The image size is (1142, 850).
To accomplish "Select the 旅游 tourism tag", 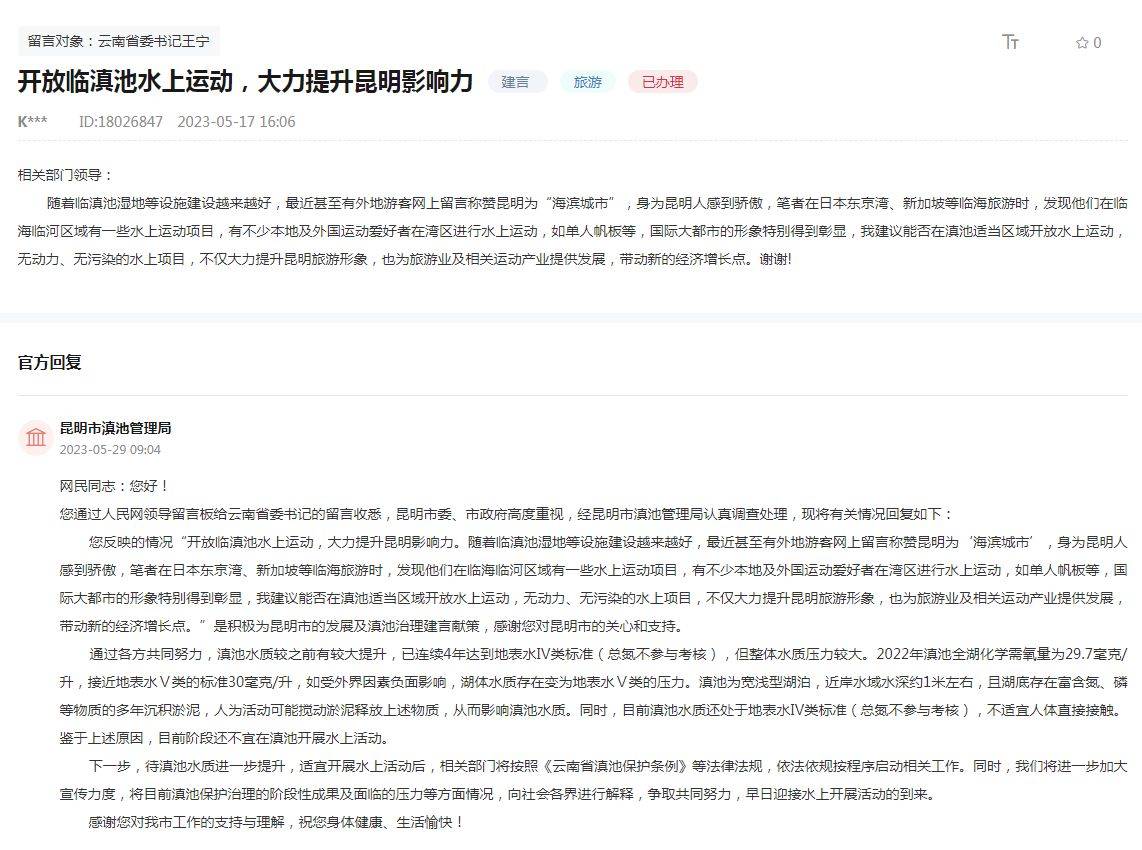I will 588,82.
